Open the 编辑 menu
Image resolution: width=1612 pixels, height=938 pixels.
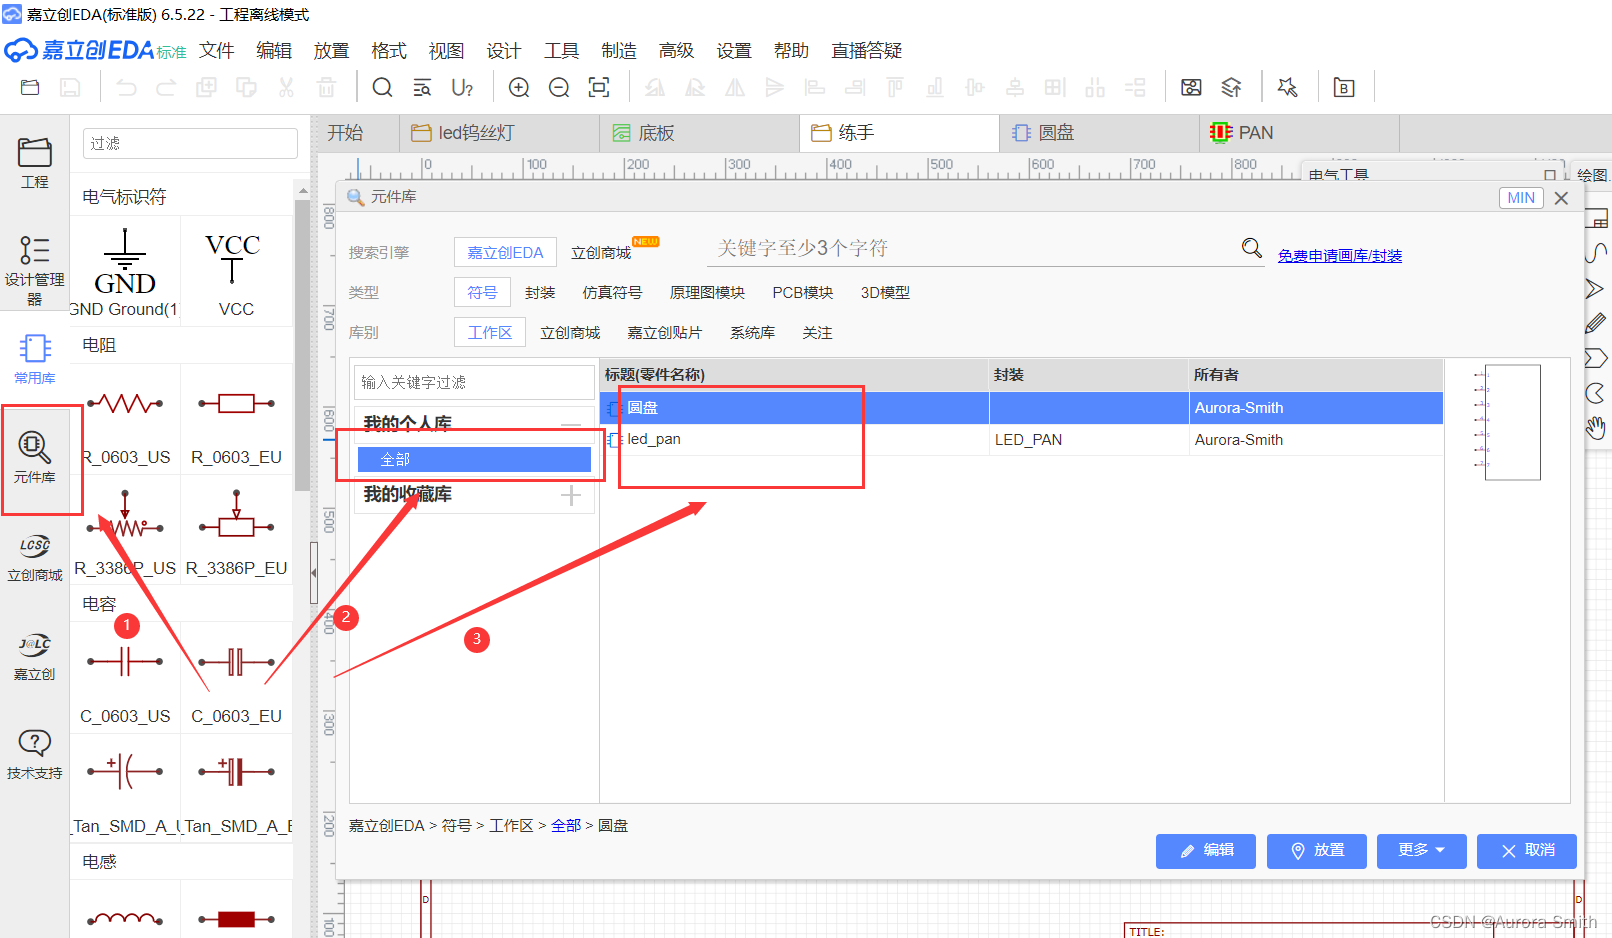pyautogui.click(x=274, y=50)
